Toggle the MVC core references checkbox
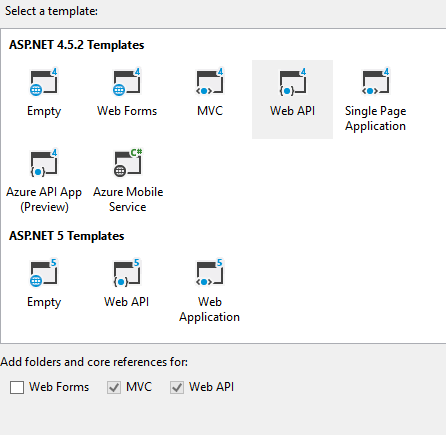The height and width of the screenshot is (435, 446). pyautogui.click(x=114, y=387)
